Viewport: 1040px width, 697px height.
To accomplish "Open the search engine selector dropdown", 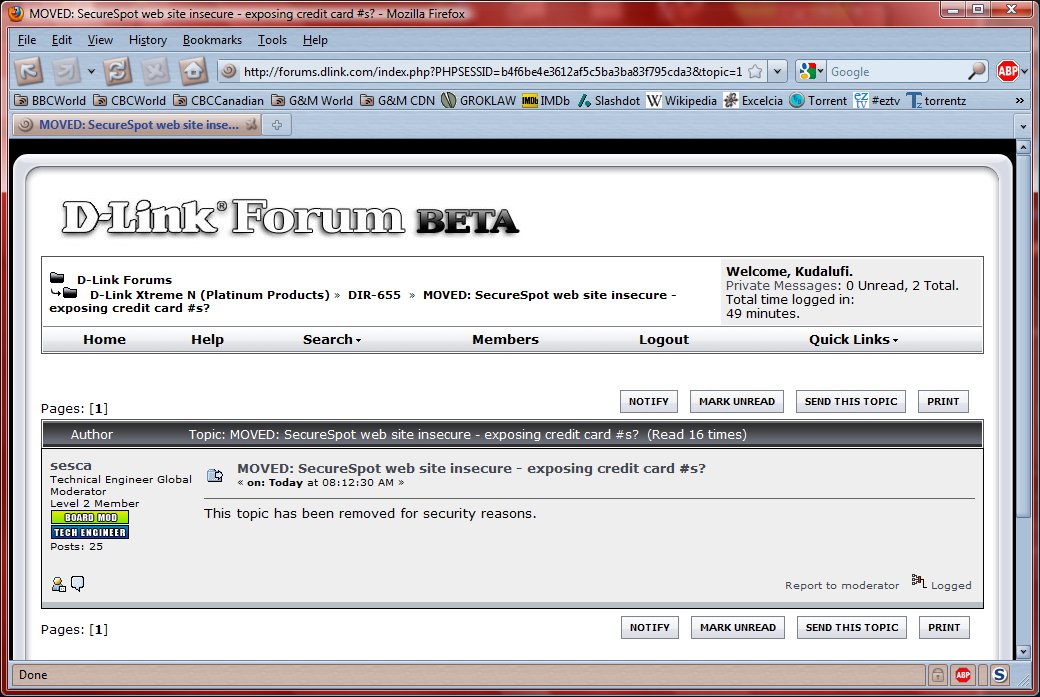I will [811, 71].
